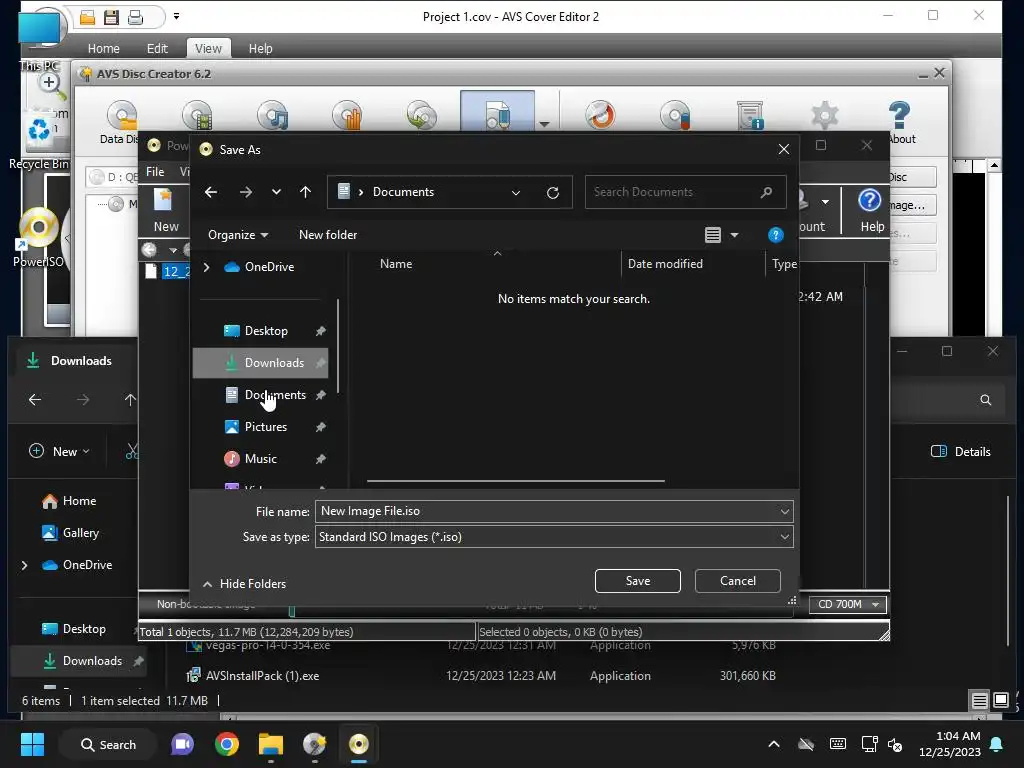Image resolution: width=1024 pixels, height=768 pixels.
Task: Open PowerISO File menu
Action: pos(155,172)
